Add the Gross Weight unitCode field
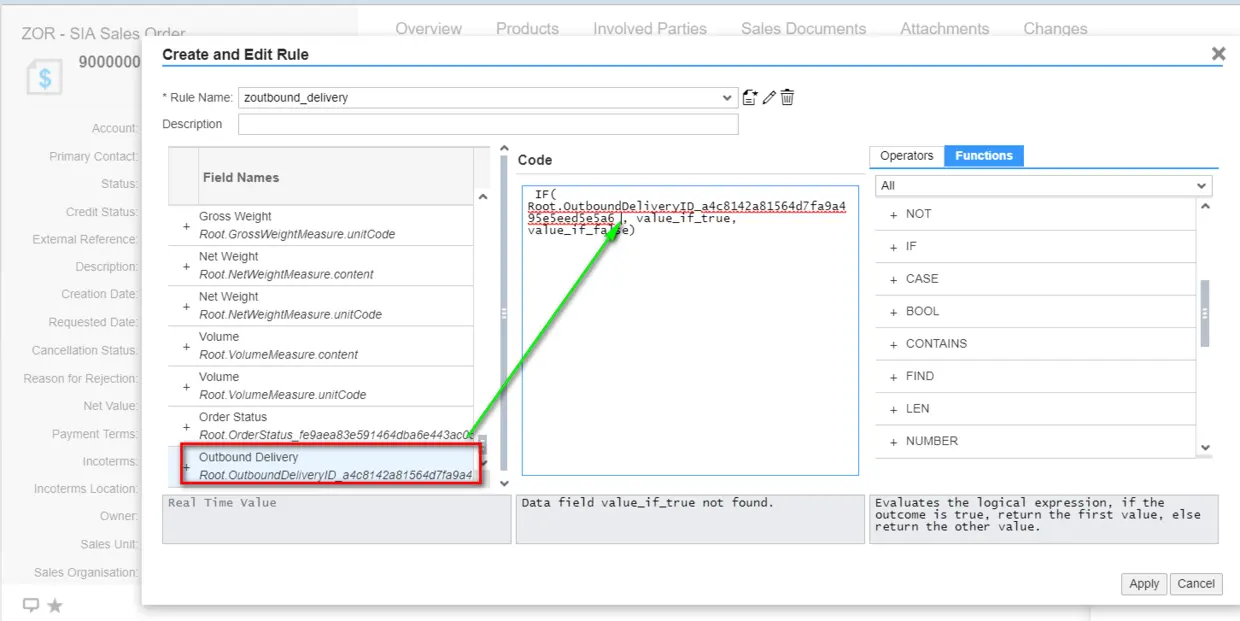This screenshot has height=621, width=1240. (186, 226)
